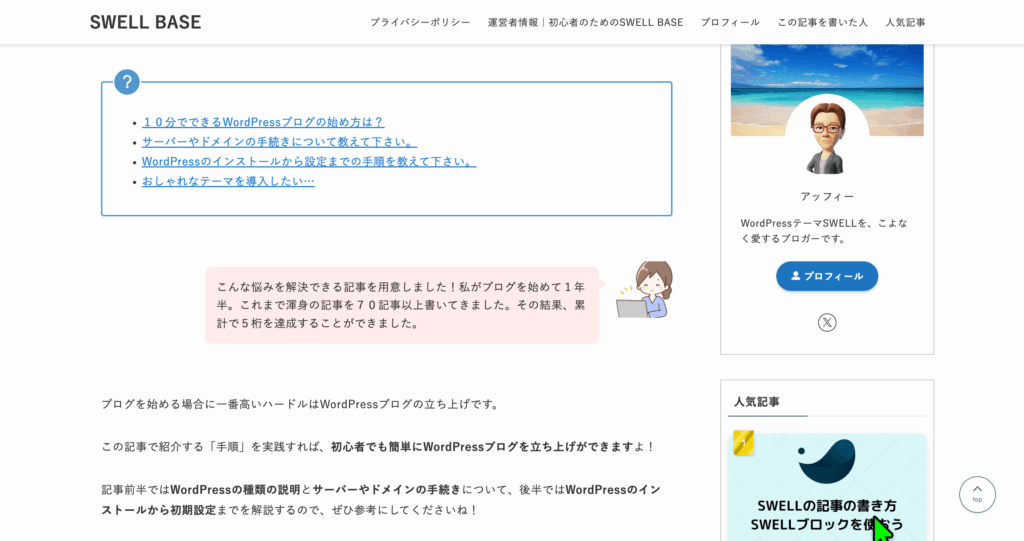1024x541 pixels.
Task: Open 運営者情報｜初心者のためのSWELL BASE menu item
Action: point(585,22)
